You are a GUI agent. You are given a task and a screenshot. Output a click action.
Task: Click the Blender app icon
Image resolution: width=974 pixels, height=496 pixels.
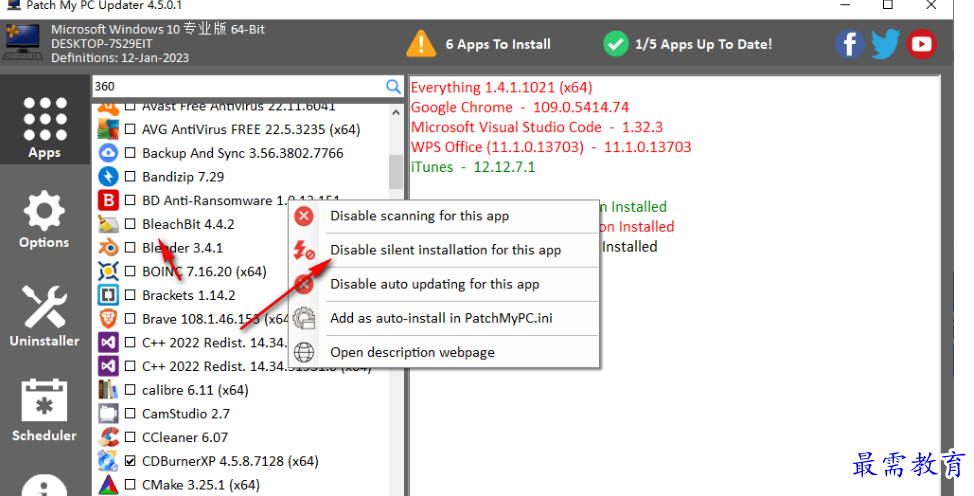click(108, 247)
